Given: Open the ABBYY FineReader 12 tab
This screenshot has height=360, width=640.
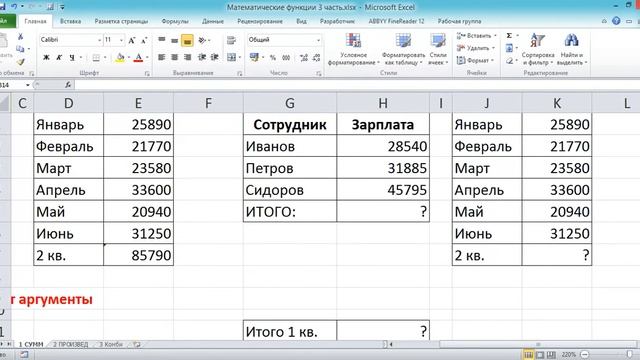Looking at the screenshot, I should point(396,21).
